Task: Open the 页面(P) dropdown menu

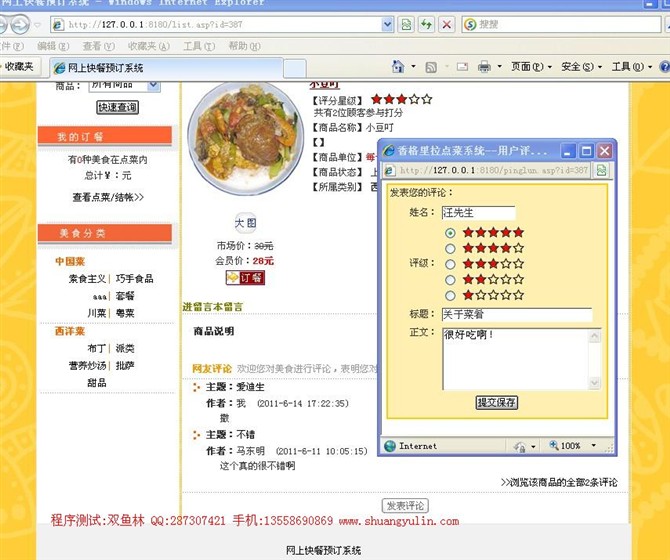Action: (x=532, y=67)
